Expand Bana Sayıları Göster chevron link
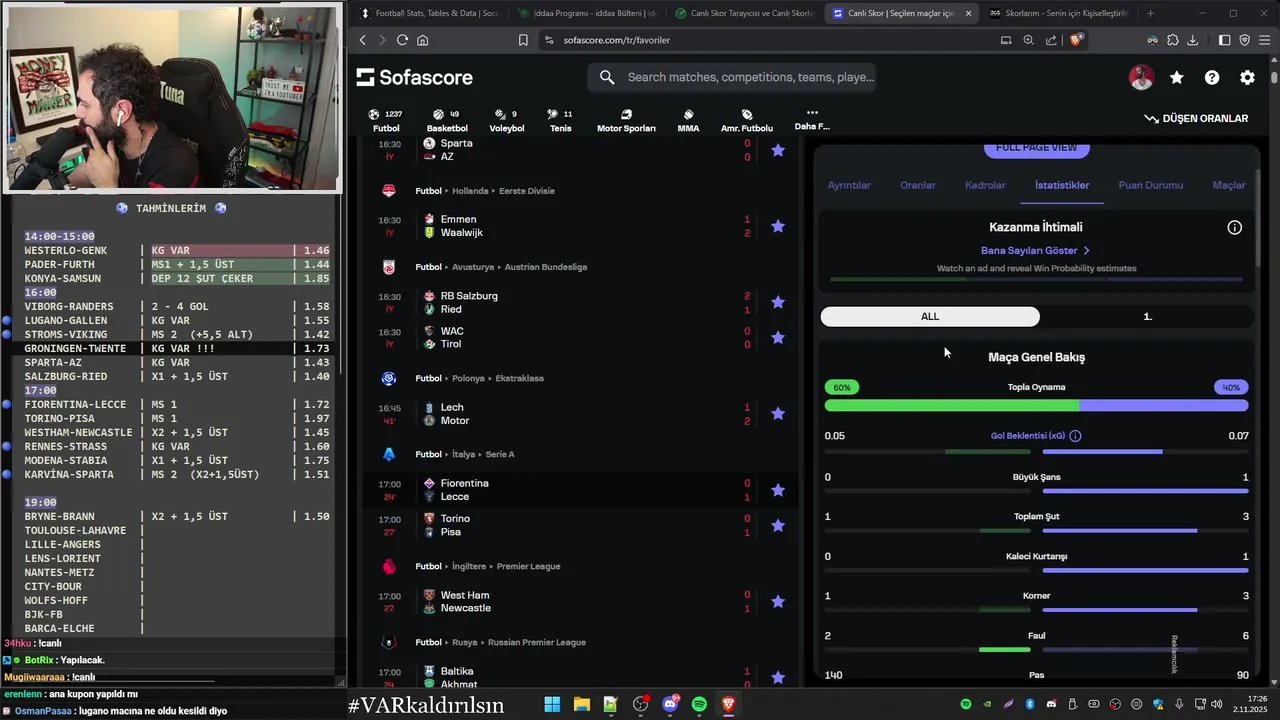 tap(1036, 251)
